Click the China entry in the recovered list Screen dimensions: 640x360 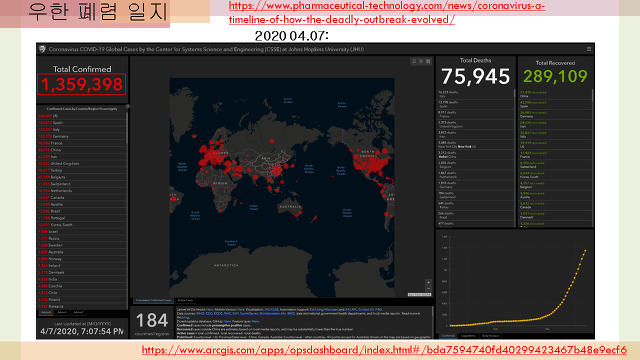point(555,94)
